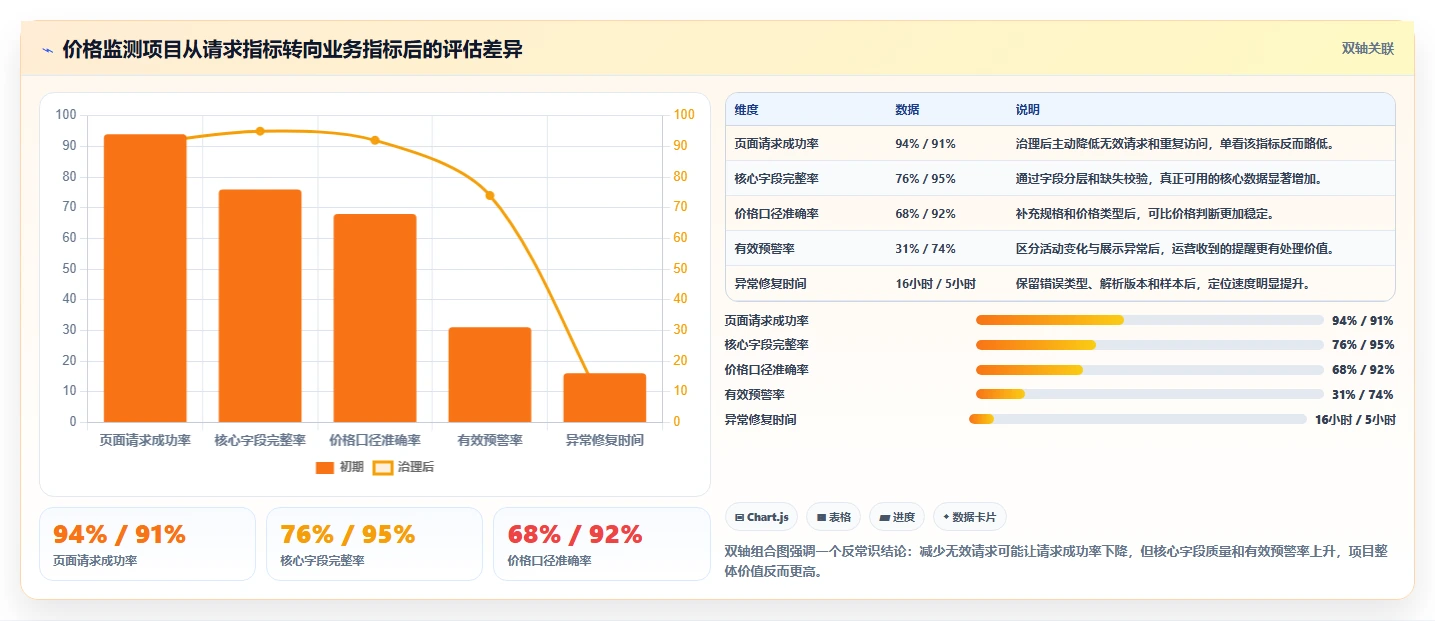Click the 双轴关联 label in header

click(x=1367, y=49)
